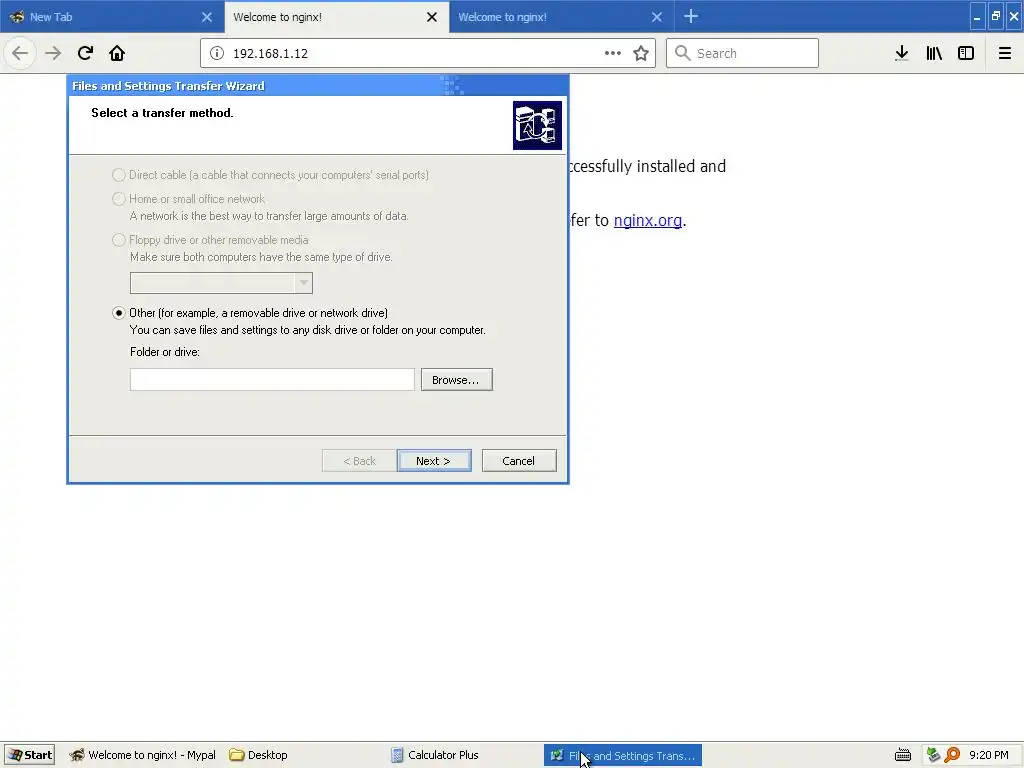Follow the nginx.org link
The height and width of the screenshot is (768, 1024).
coord(648,220)
